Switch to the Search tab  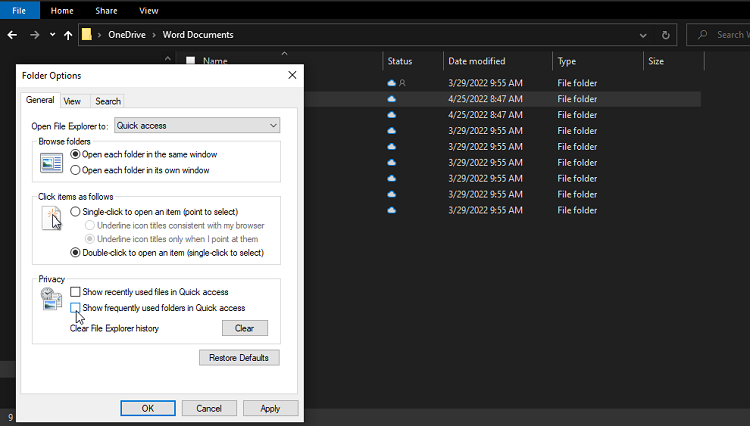point(108,101)
